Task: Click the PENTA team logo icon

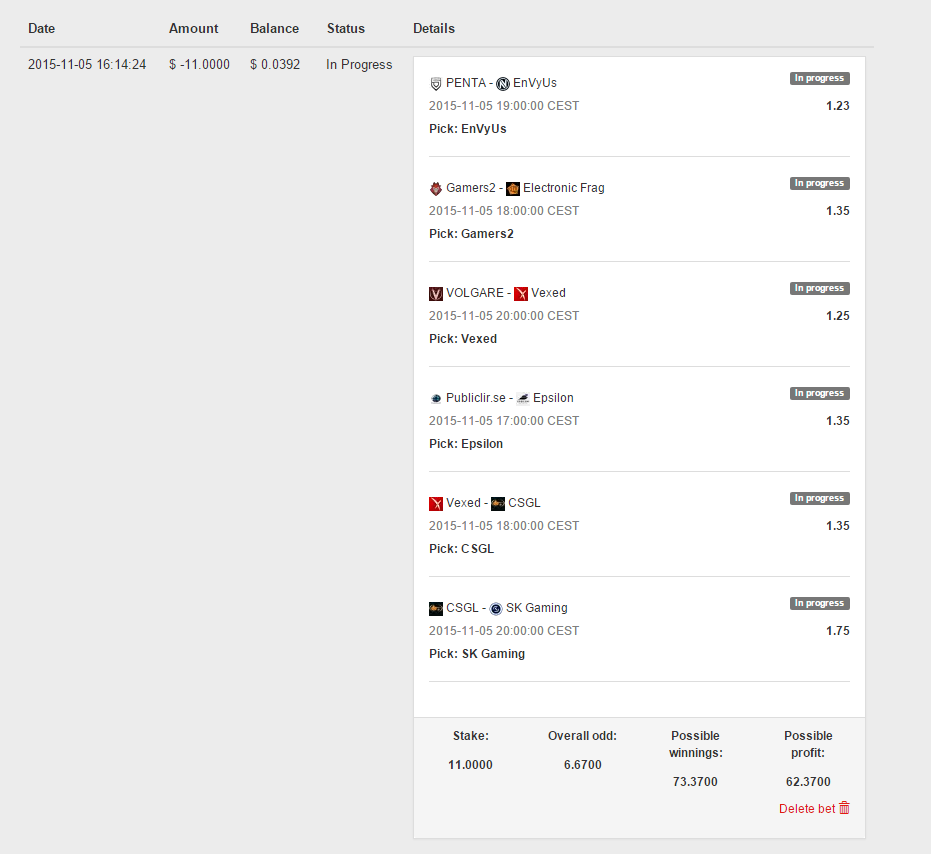Action: [436, 84]
